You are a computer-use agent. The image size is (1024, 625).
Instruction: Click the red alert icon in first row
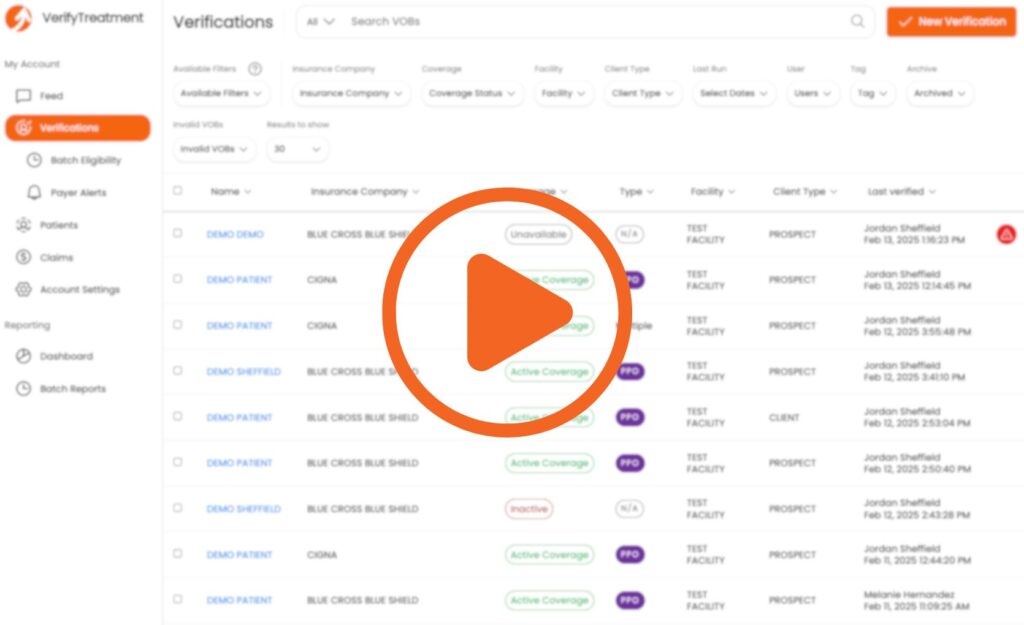[1006, 235]
